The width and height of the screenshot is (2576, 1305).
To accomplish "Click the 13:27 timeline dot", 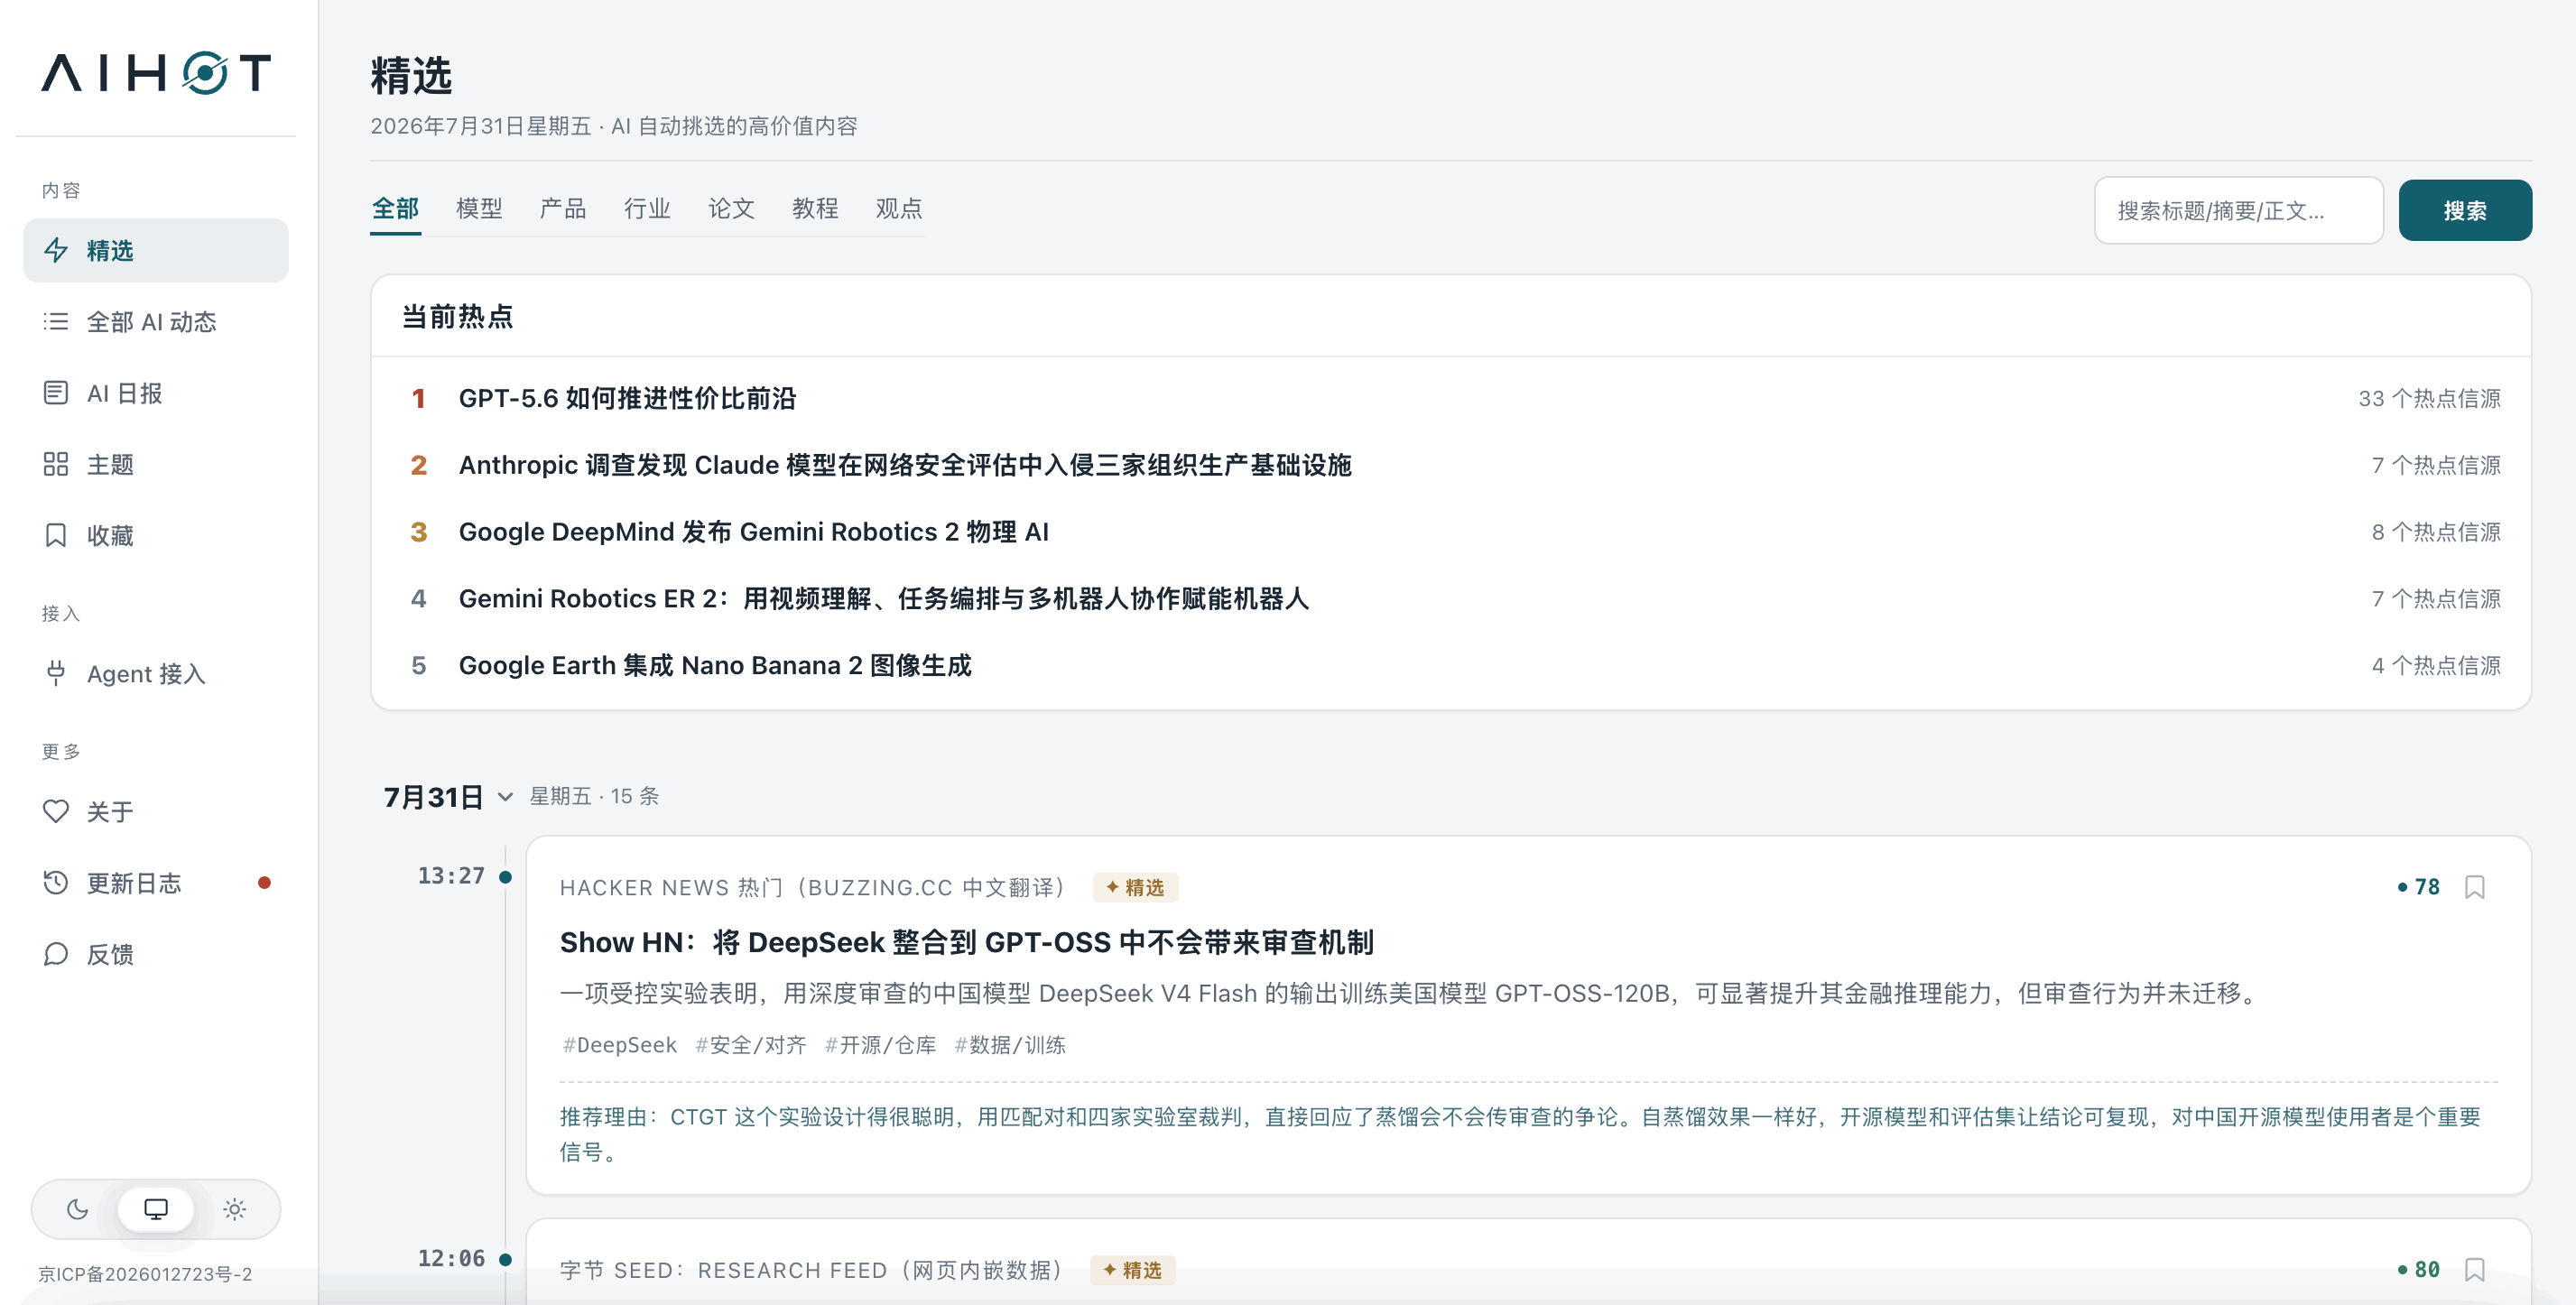I will (x=505, y=877).
